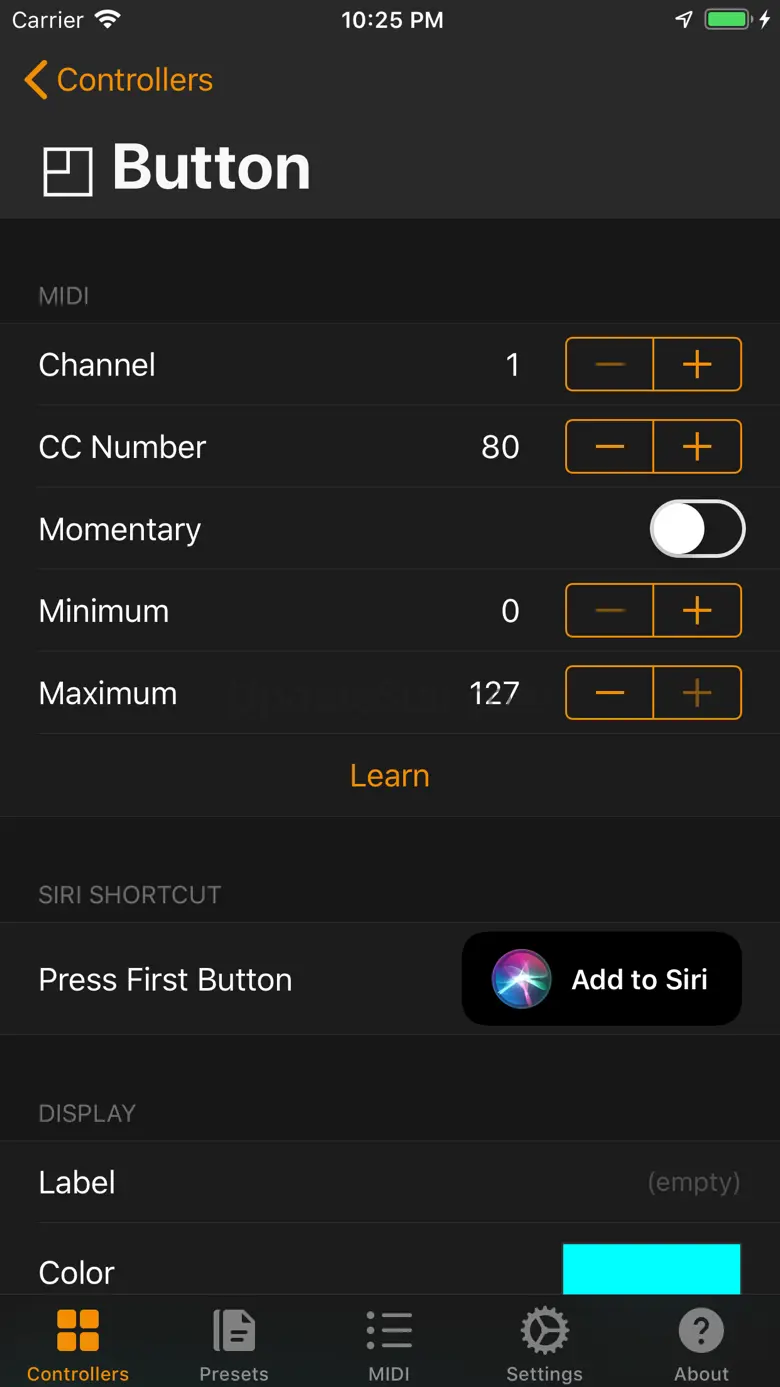Open the About question mark tab
The height and width of the screenshot is (1387, 780).
click(x=701, y=1332)
